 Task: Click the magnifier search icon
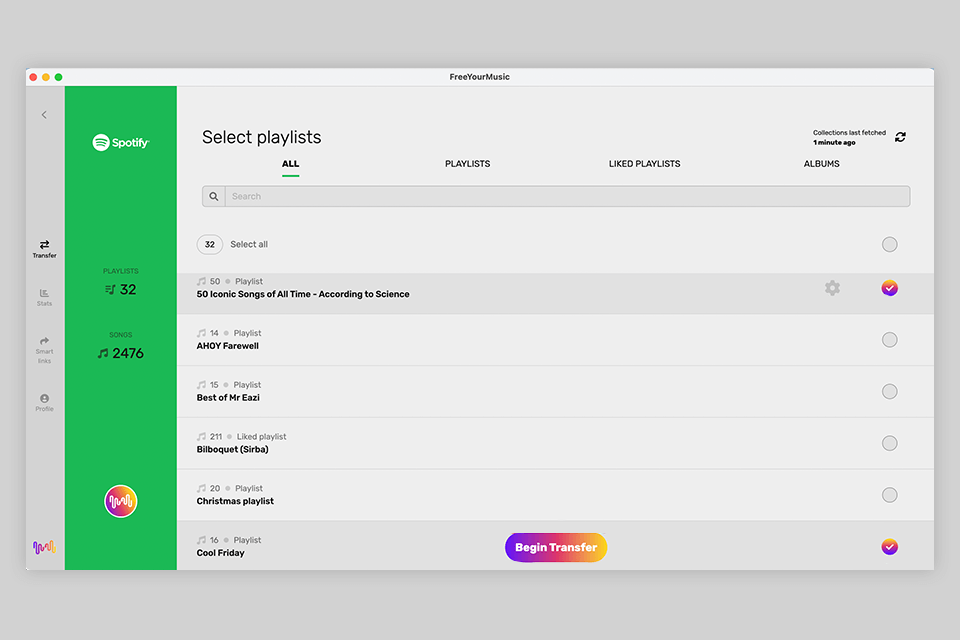coord(214,196)
